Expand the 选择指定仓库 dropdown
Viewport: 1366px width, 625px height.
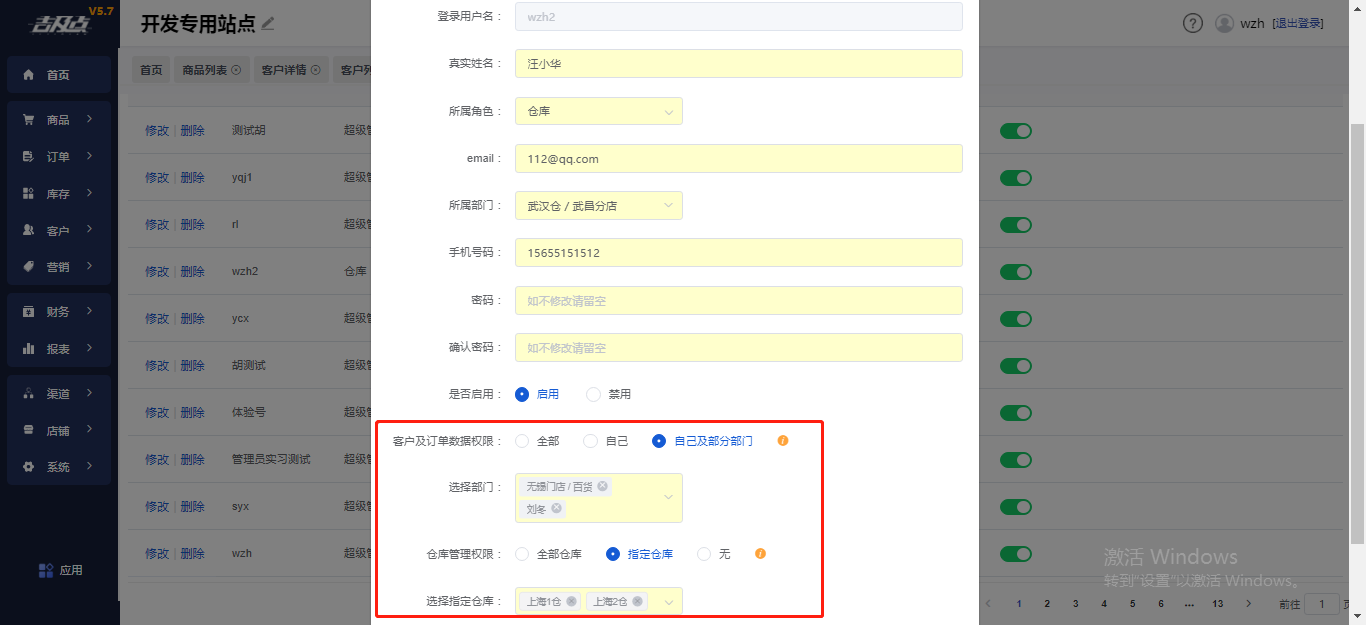coord(668,602)
